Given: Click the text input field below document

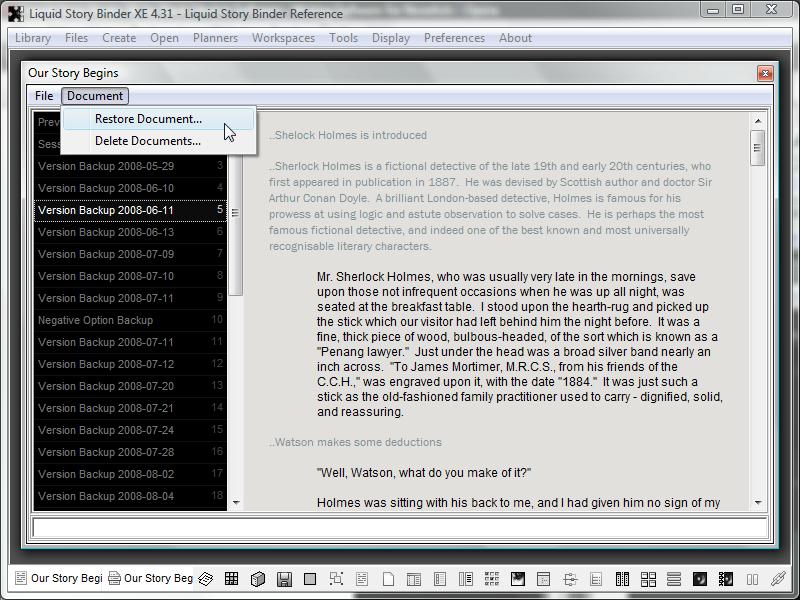Looking at the screenshot, I should point(400,528).
